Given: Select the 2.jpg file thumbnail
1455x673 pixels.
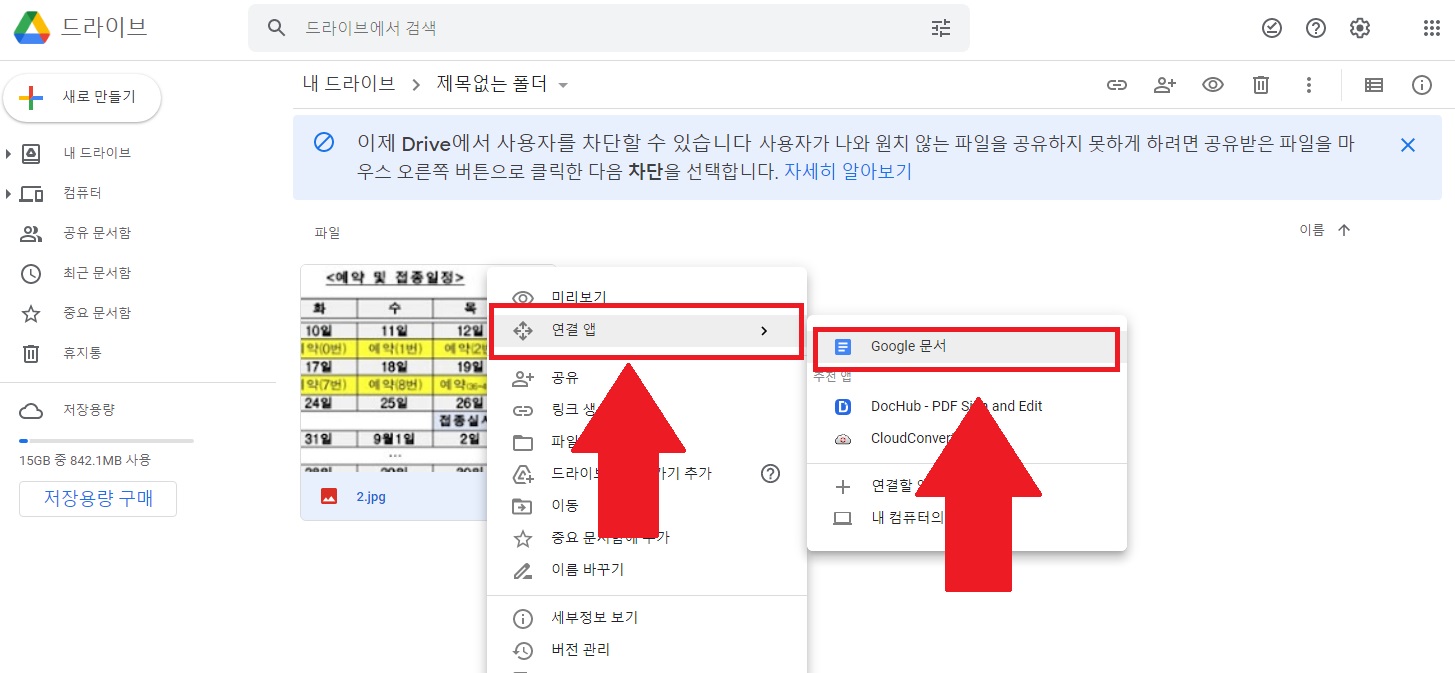Looking at the screenshot, I should [x=394, y=367].
